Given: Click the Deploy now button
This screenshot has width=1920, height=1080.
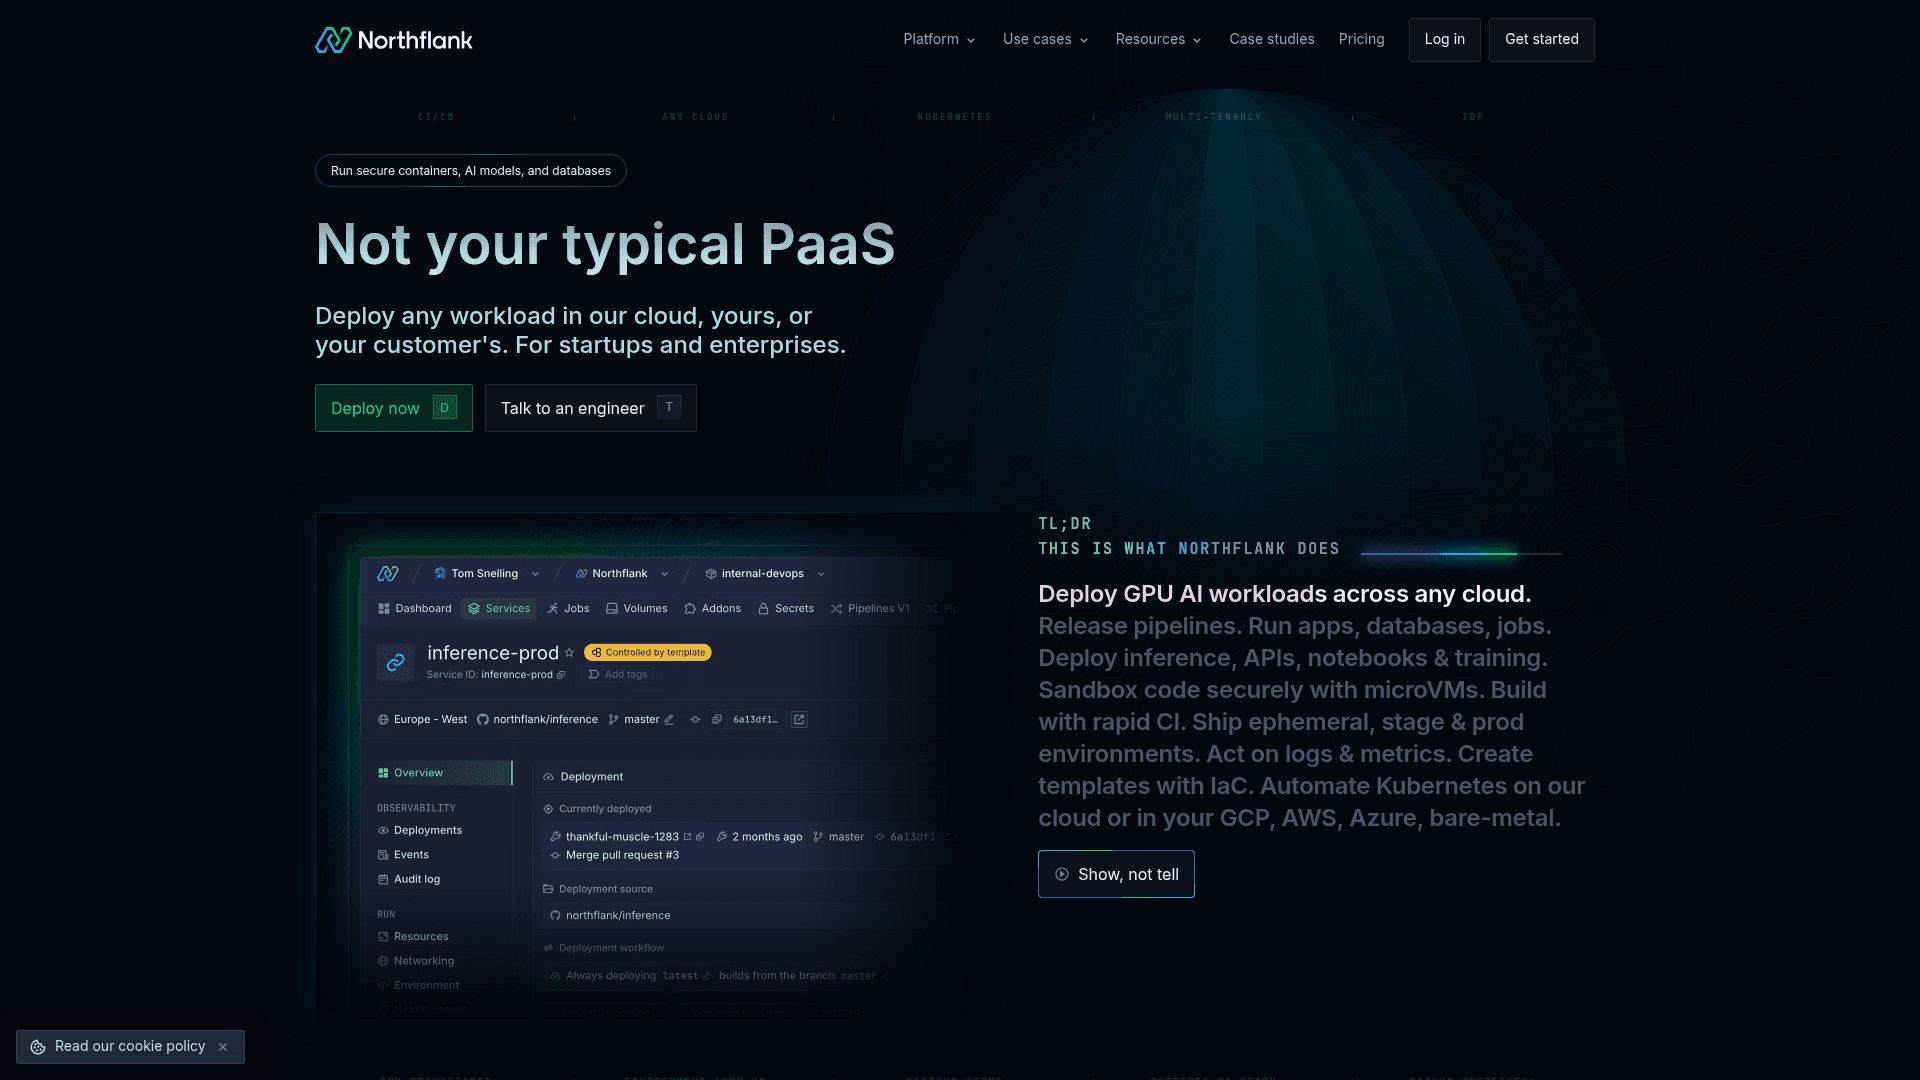Looking at the screenshot, I should 393,408.
